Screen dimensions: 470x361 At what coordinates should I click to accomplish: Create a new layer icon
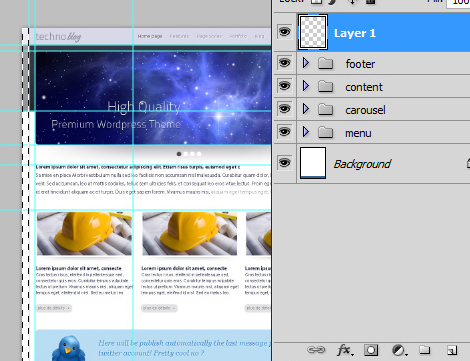click(452, 350)
